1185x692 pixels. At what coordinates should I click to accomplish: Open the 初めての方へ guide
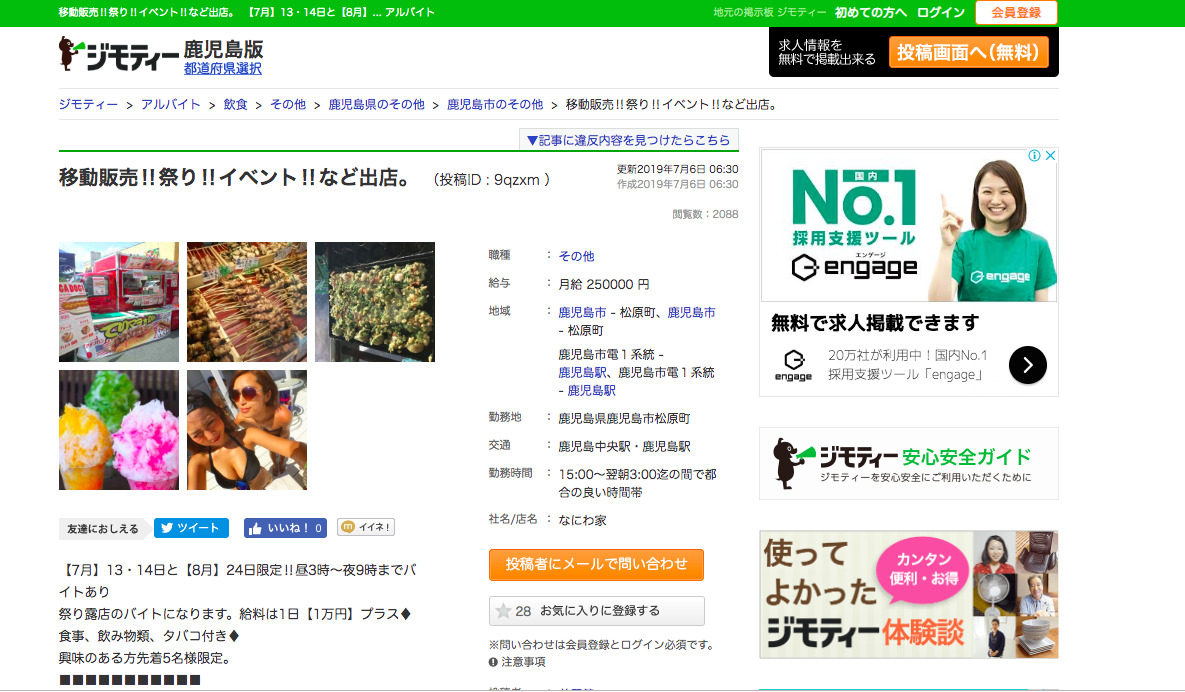pyautogui.click(x=871, y=12)
